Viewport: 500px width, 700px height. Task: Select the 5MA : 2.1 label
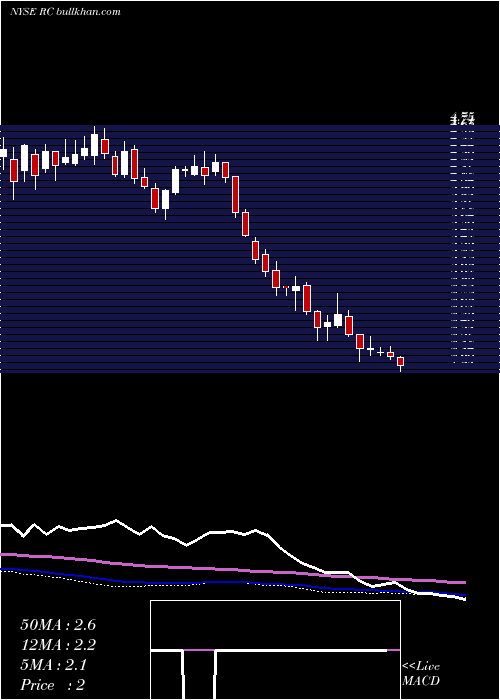click(54, 665)
